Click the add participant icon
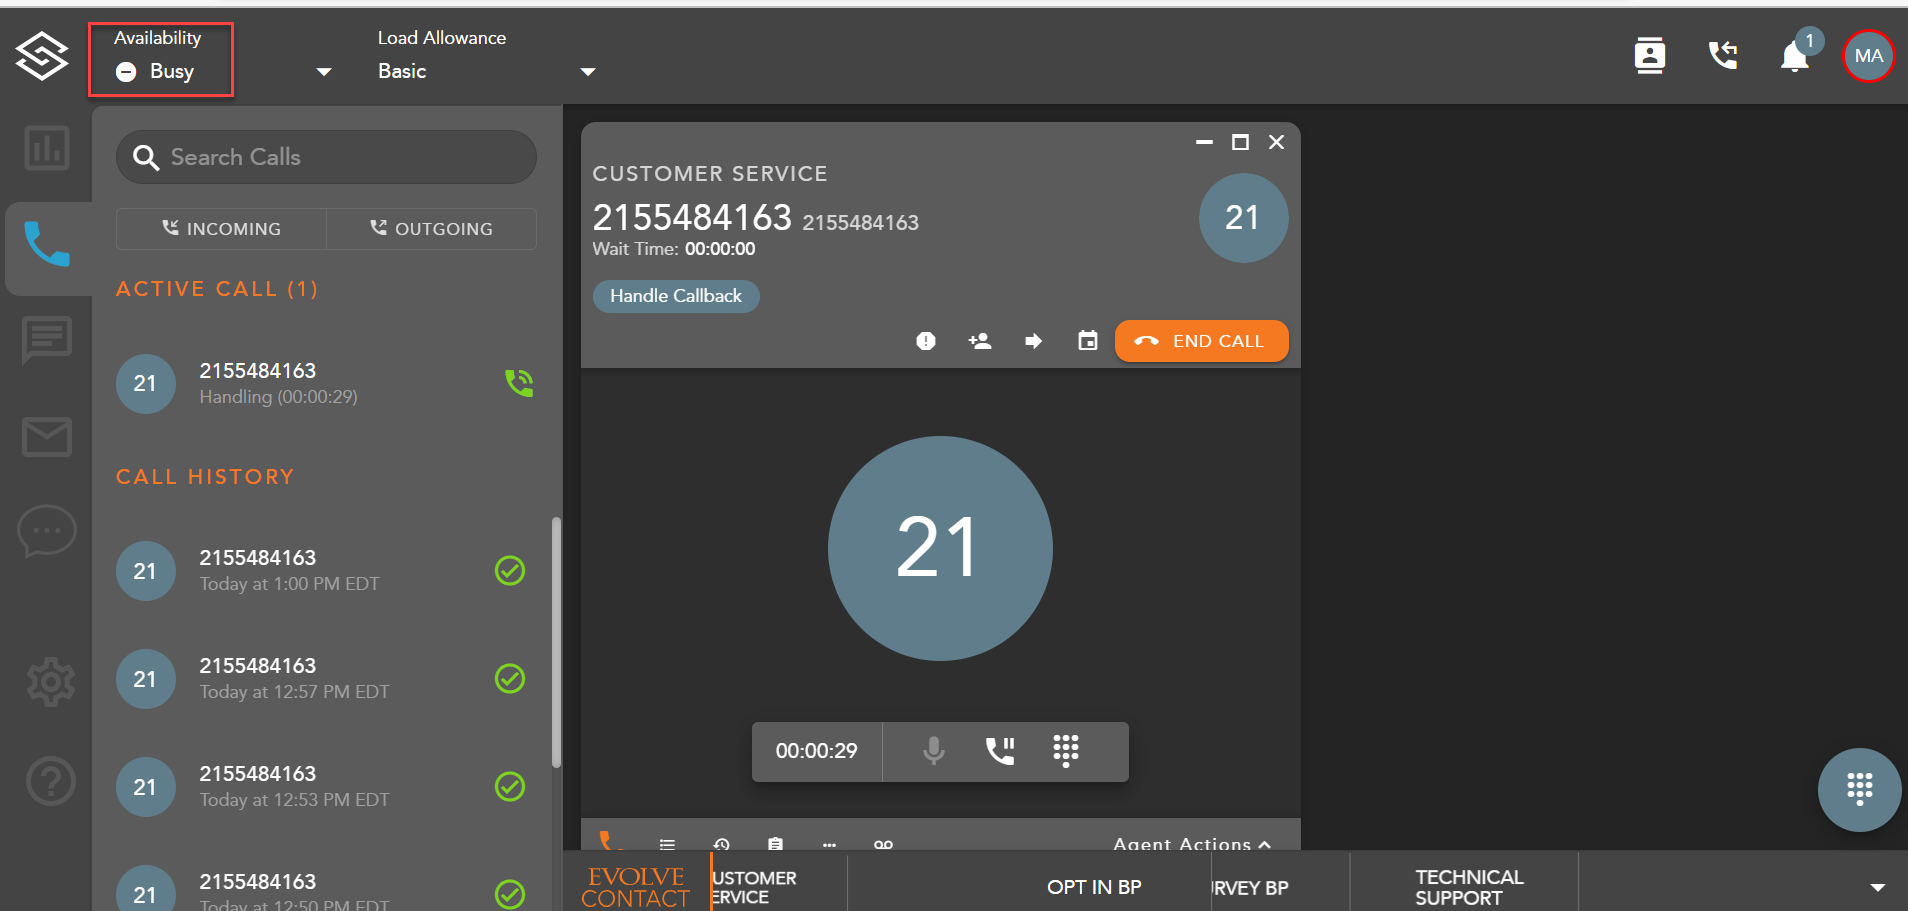1908x911 pixels. [x=980, y=341]
